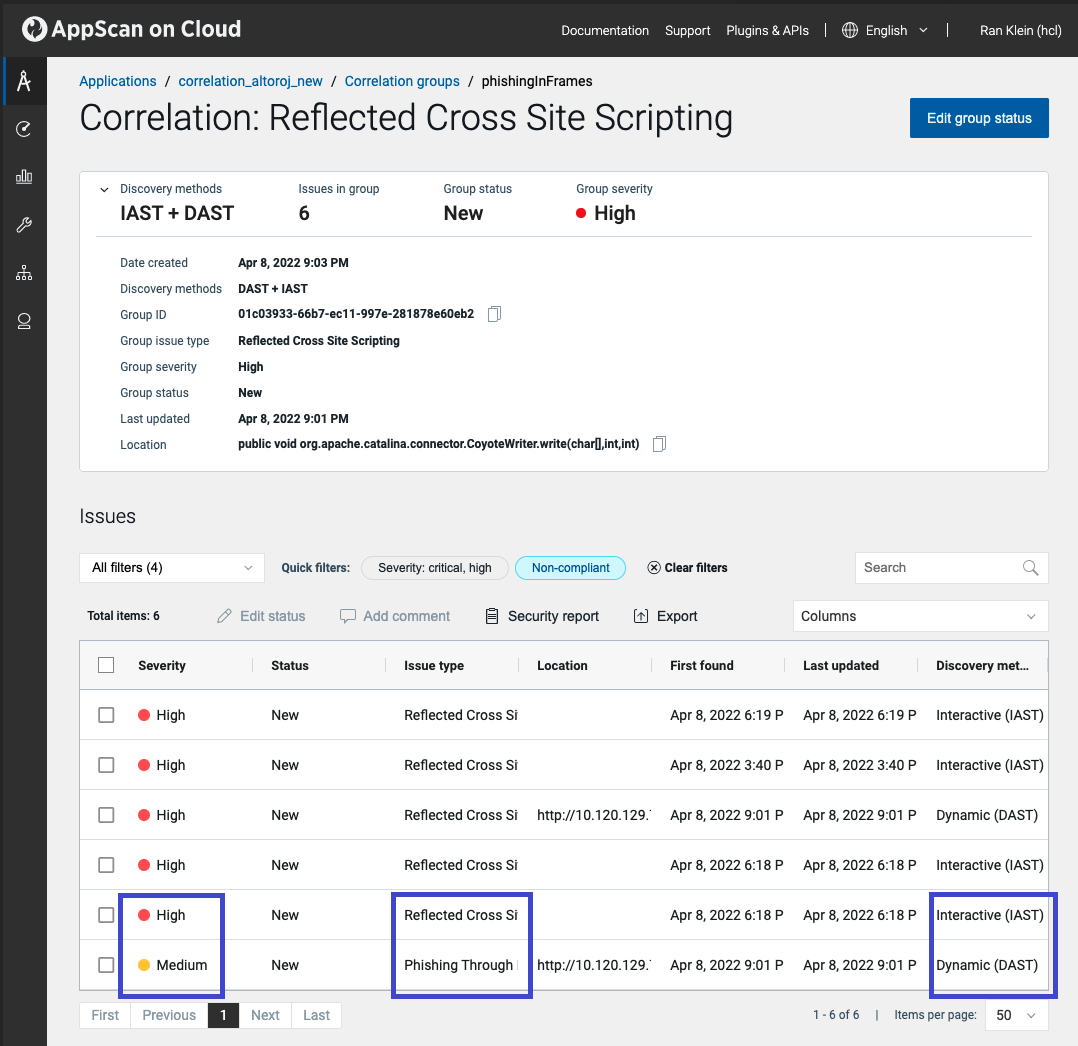
Task: Toggle the Non-compliant quick filter
Action: 570,568
